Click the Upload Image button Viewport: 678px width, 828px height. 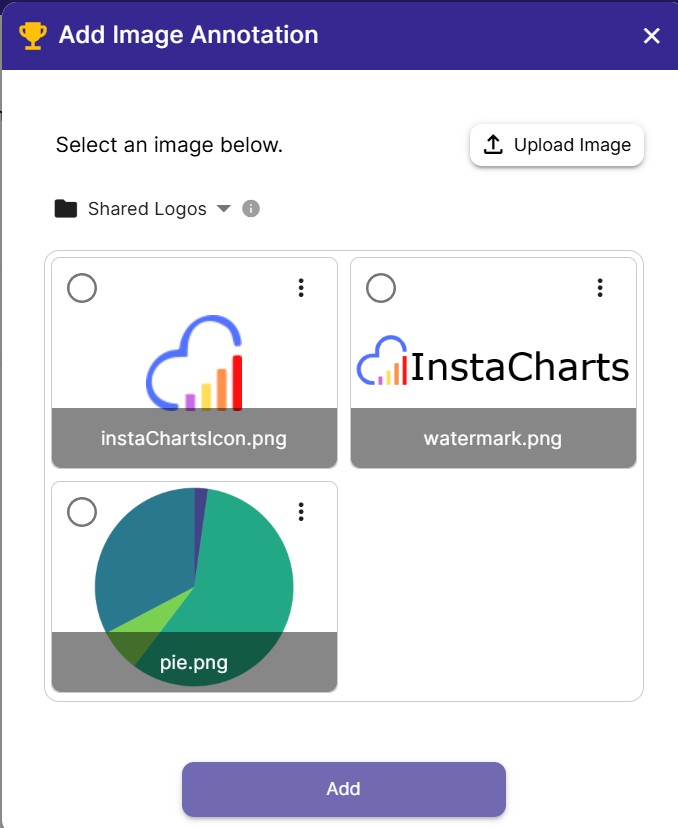(x=556, y=144)
